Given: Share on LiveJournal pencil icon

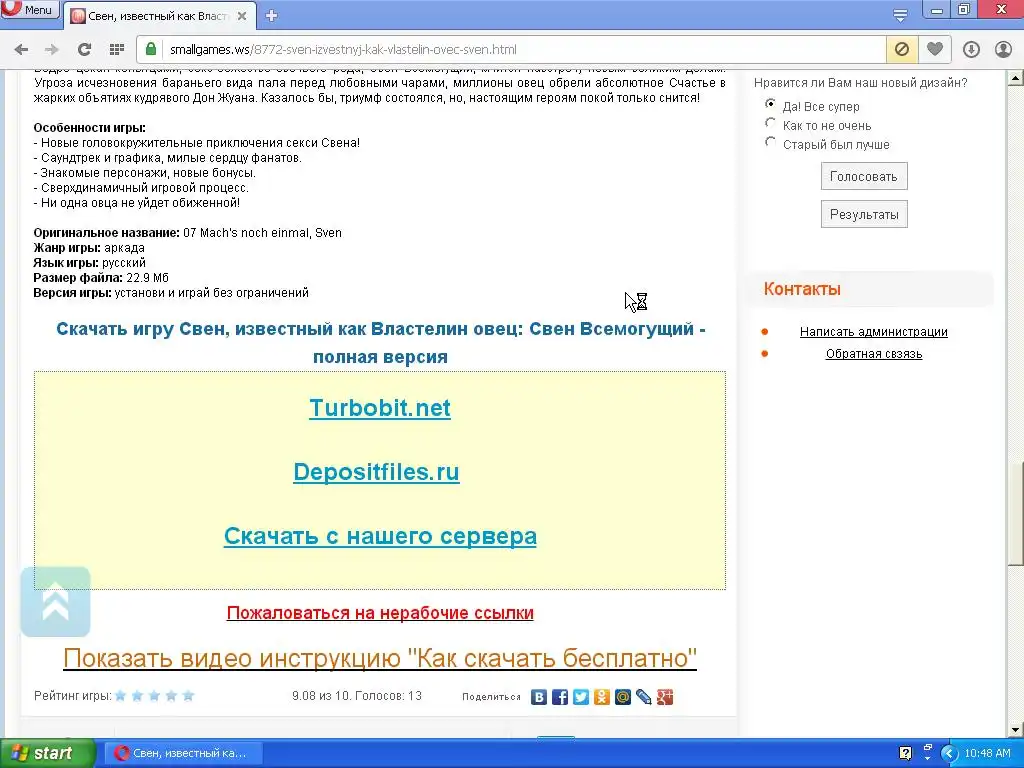Looking at the screenshot, I should [644, 697].
